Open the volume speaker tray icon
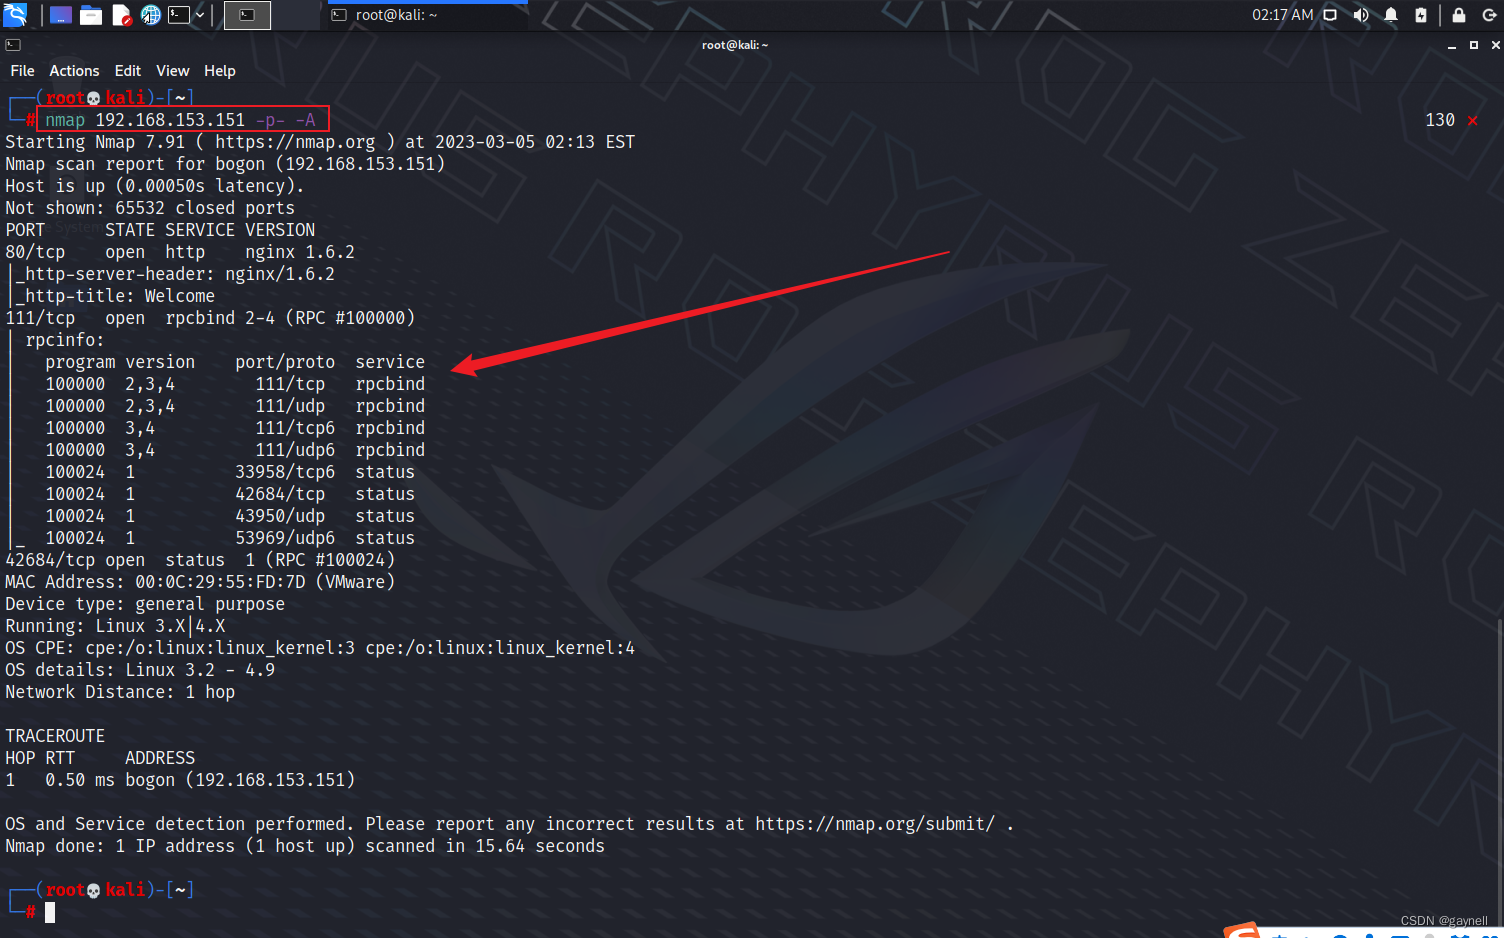 (x=1361, y=15)
